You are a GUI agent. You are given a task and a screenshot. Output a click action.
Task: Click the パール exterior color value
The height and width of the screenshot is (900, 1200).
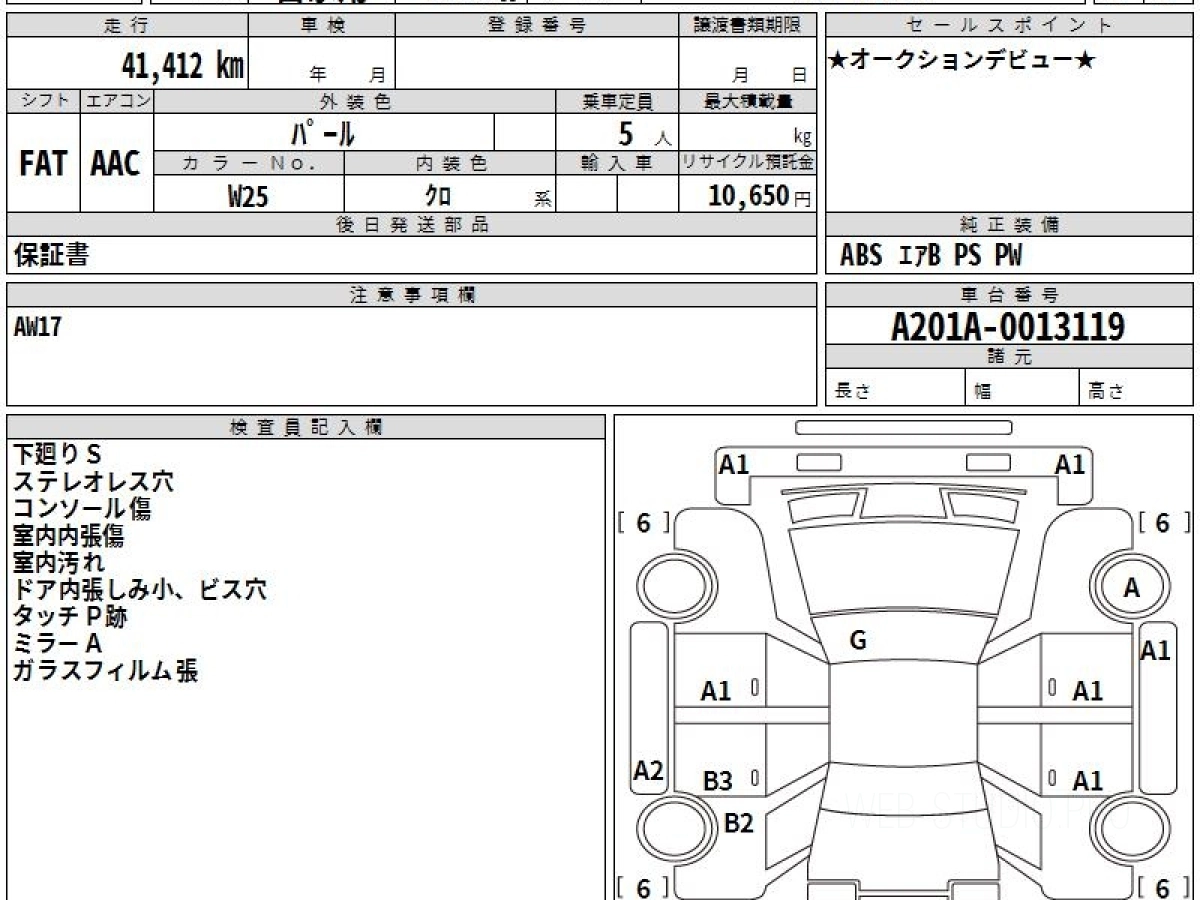coord(323,132)
